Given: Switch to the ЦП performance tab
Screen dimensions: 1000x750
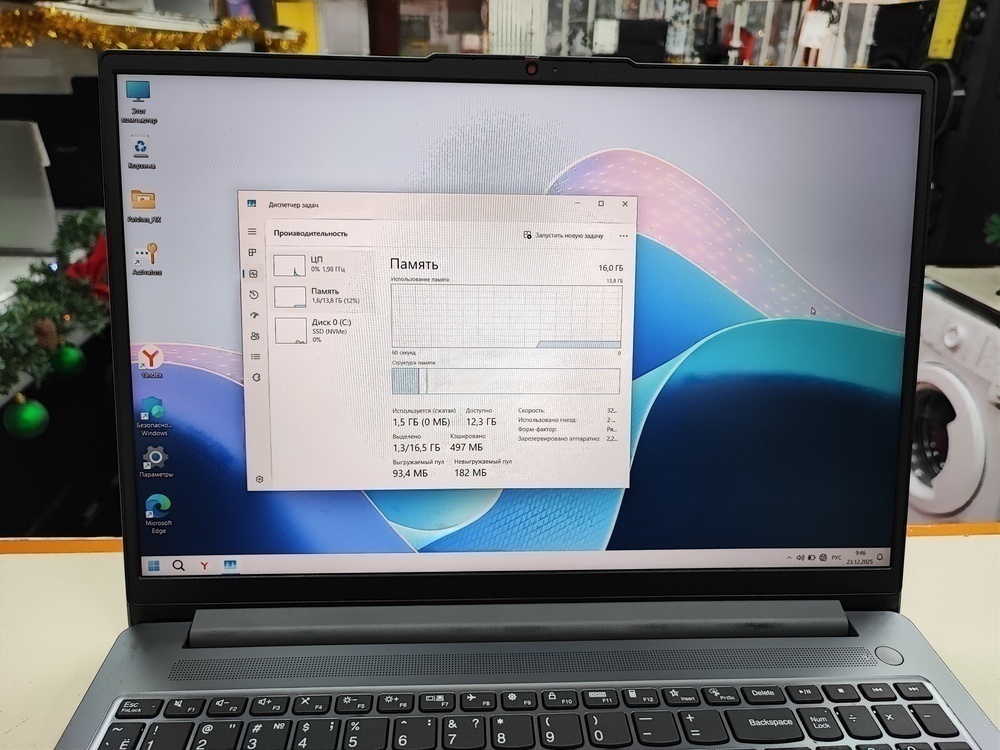Looking at the screenshot, I should [310, 264].
